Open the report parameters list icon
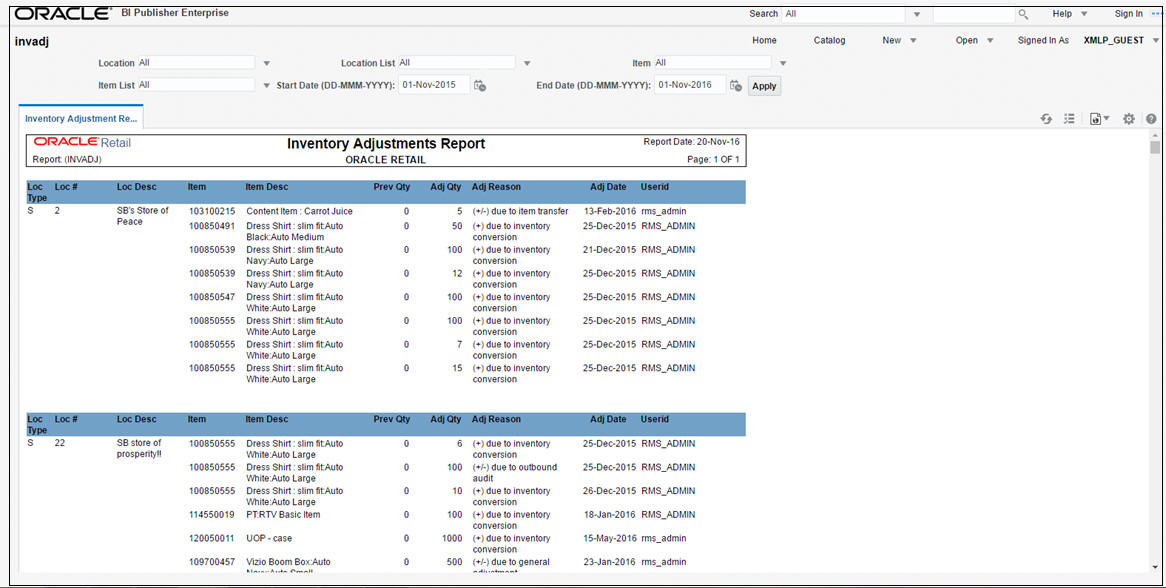 pos(1068,118)
